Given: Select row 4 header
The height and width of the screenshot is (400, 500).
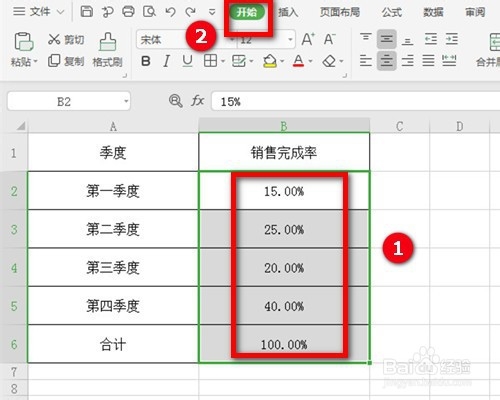Looking at the screenshot, I should click(14, 267).
